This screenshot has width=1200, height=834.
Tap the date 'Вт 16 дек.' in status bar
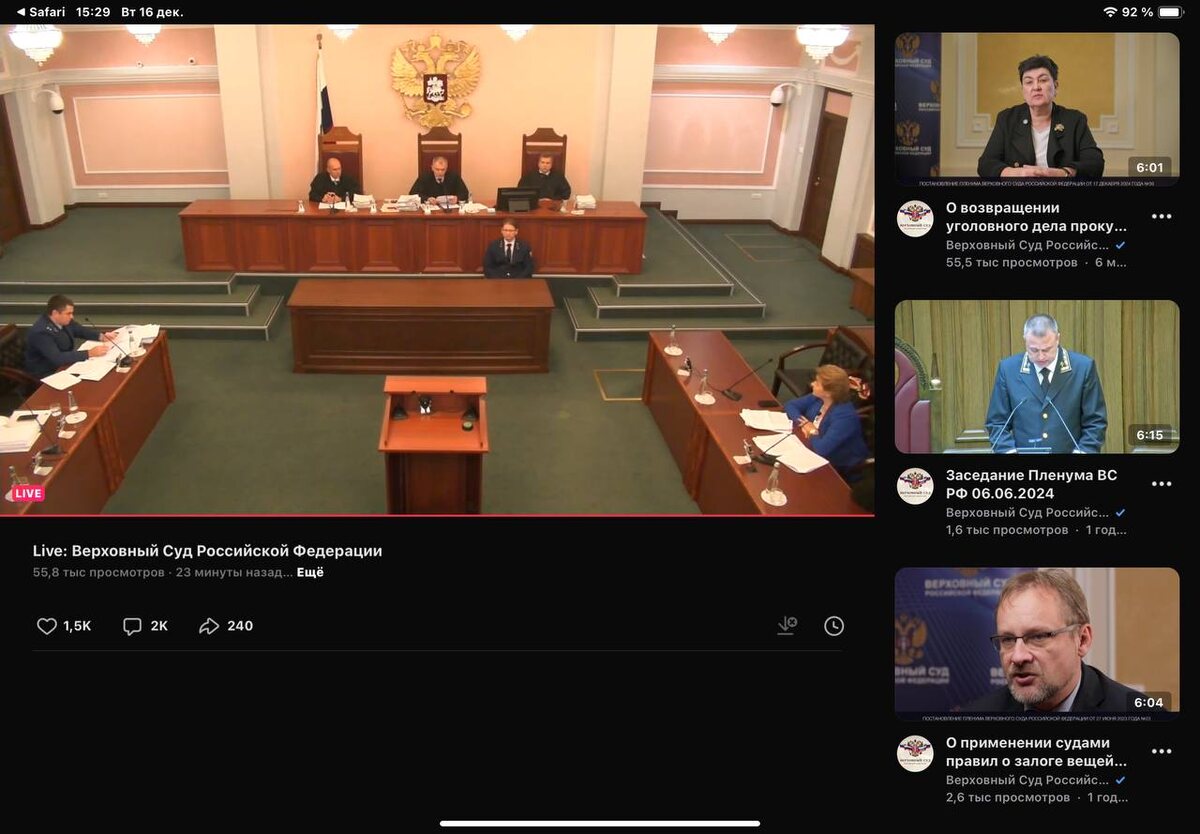(152, 12)
